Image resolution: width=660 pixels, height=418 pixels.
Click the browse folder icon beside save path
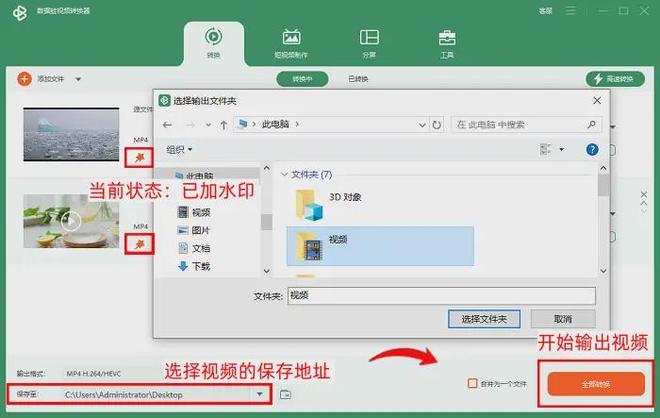(286, 394)
